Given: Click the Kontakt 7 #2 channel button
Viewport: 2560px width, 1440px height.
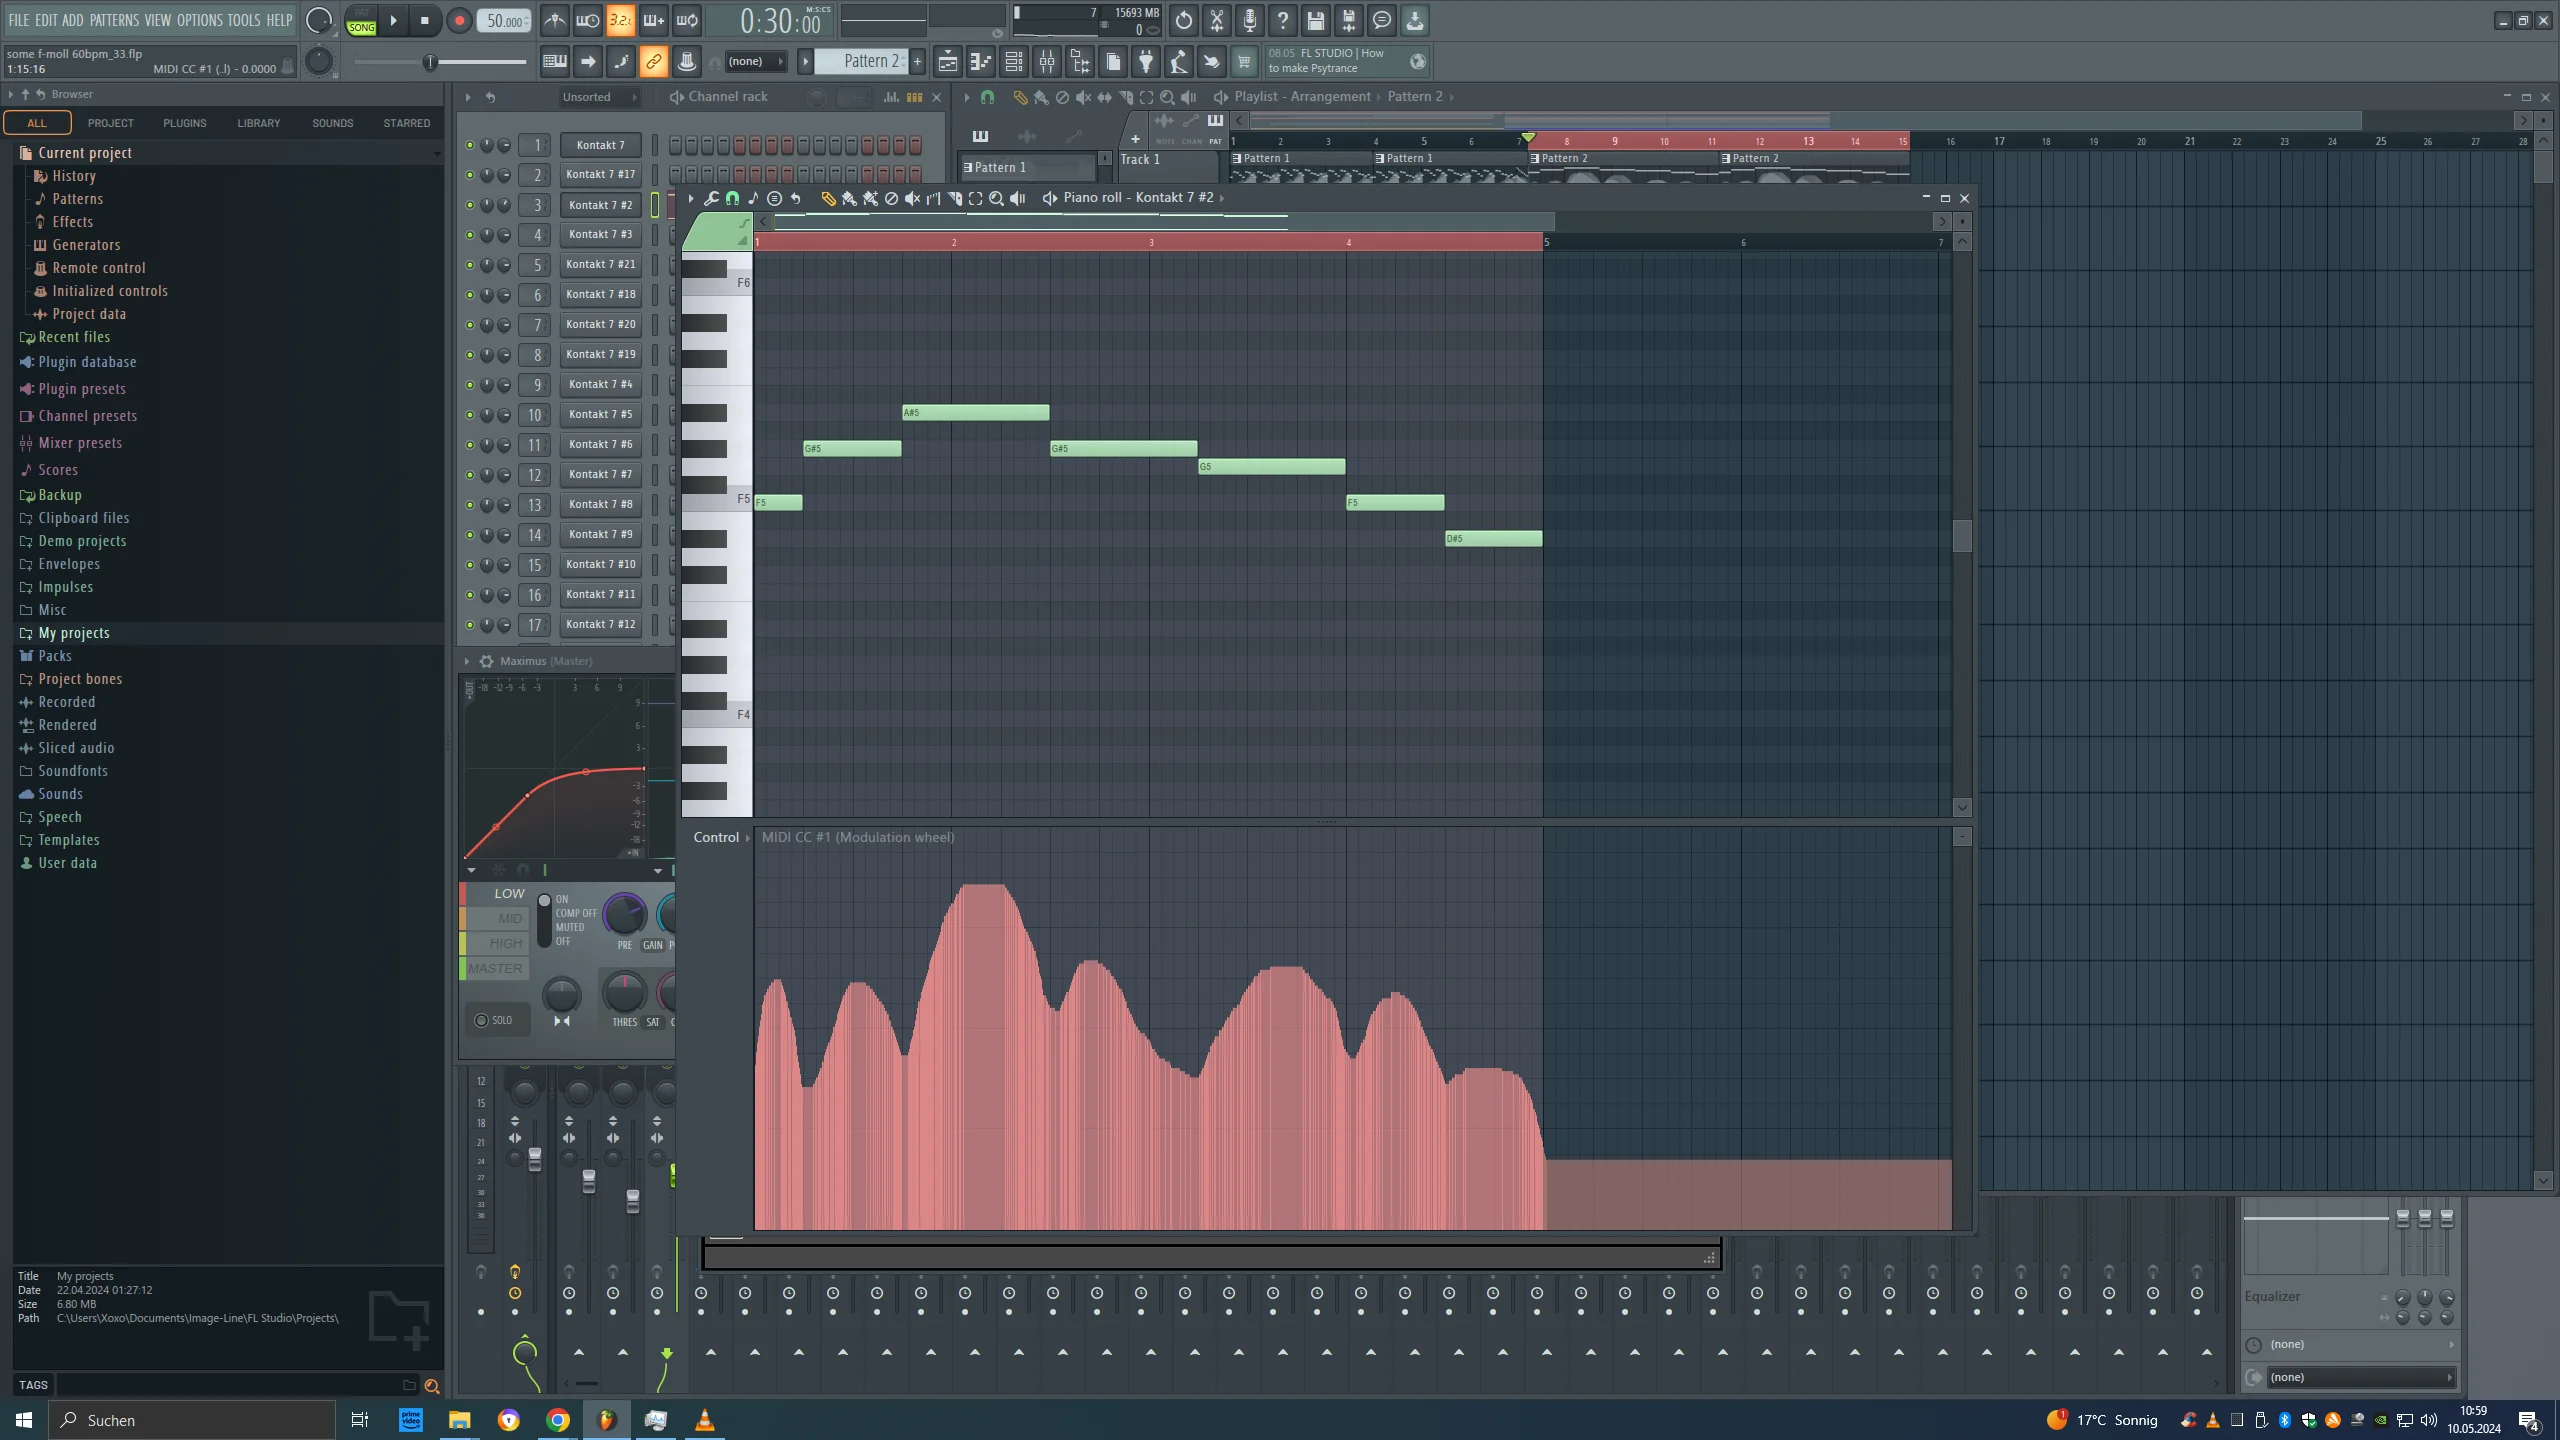Looking at the screenshot, I should [x=600, y=205].
